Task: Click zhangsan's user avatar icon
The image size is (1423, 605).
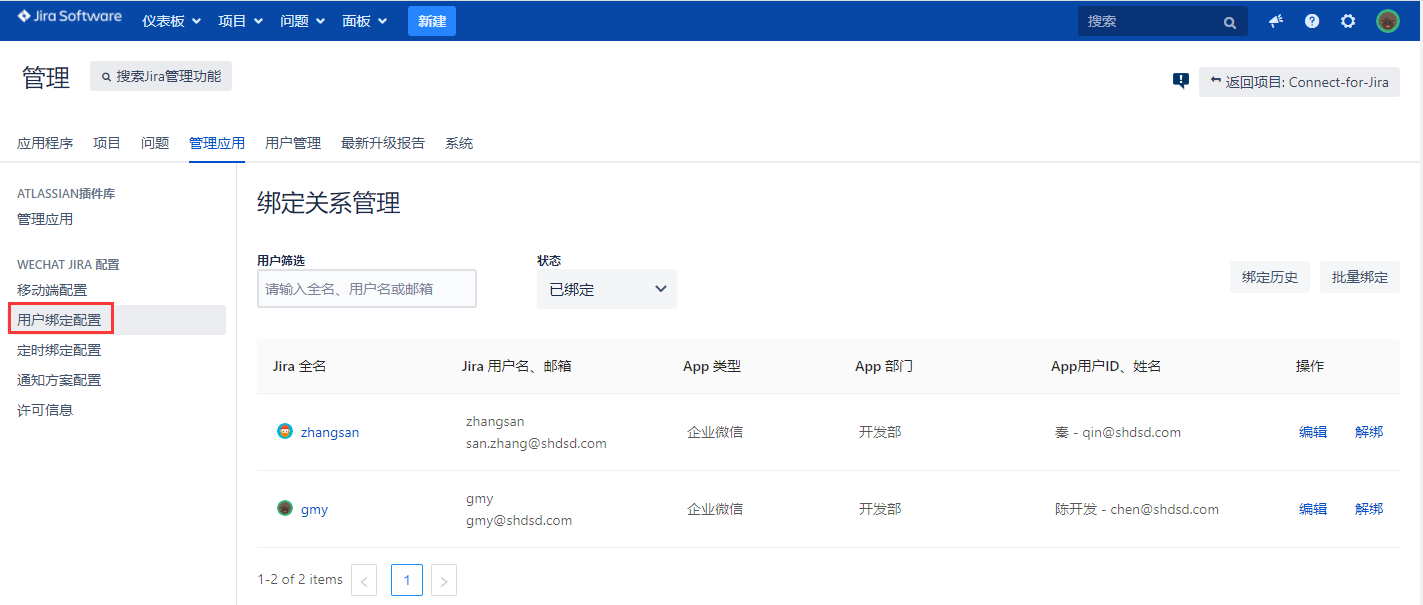Action: click(285, 432)
